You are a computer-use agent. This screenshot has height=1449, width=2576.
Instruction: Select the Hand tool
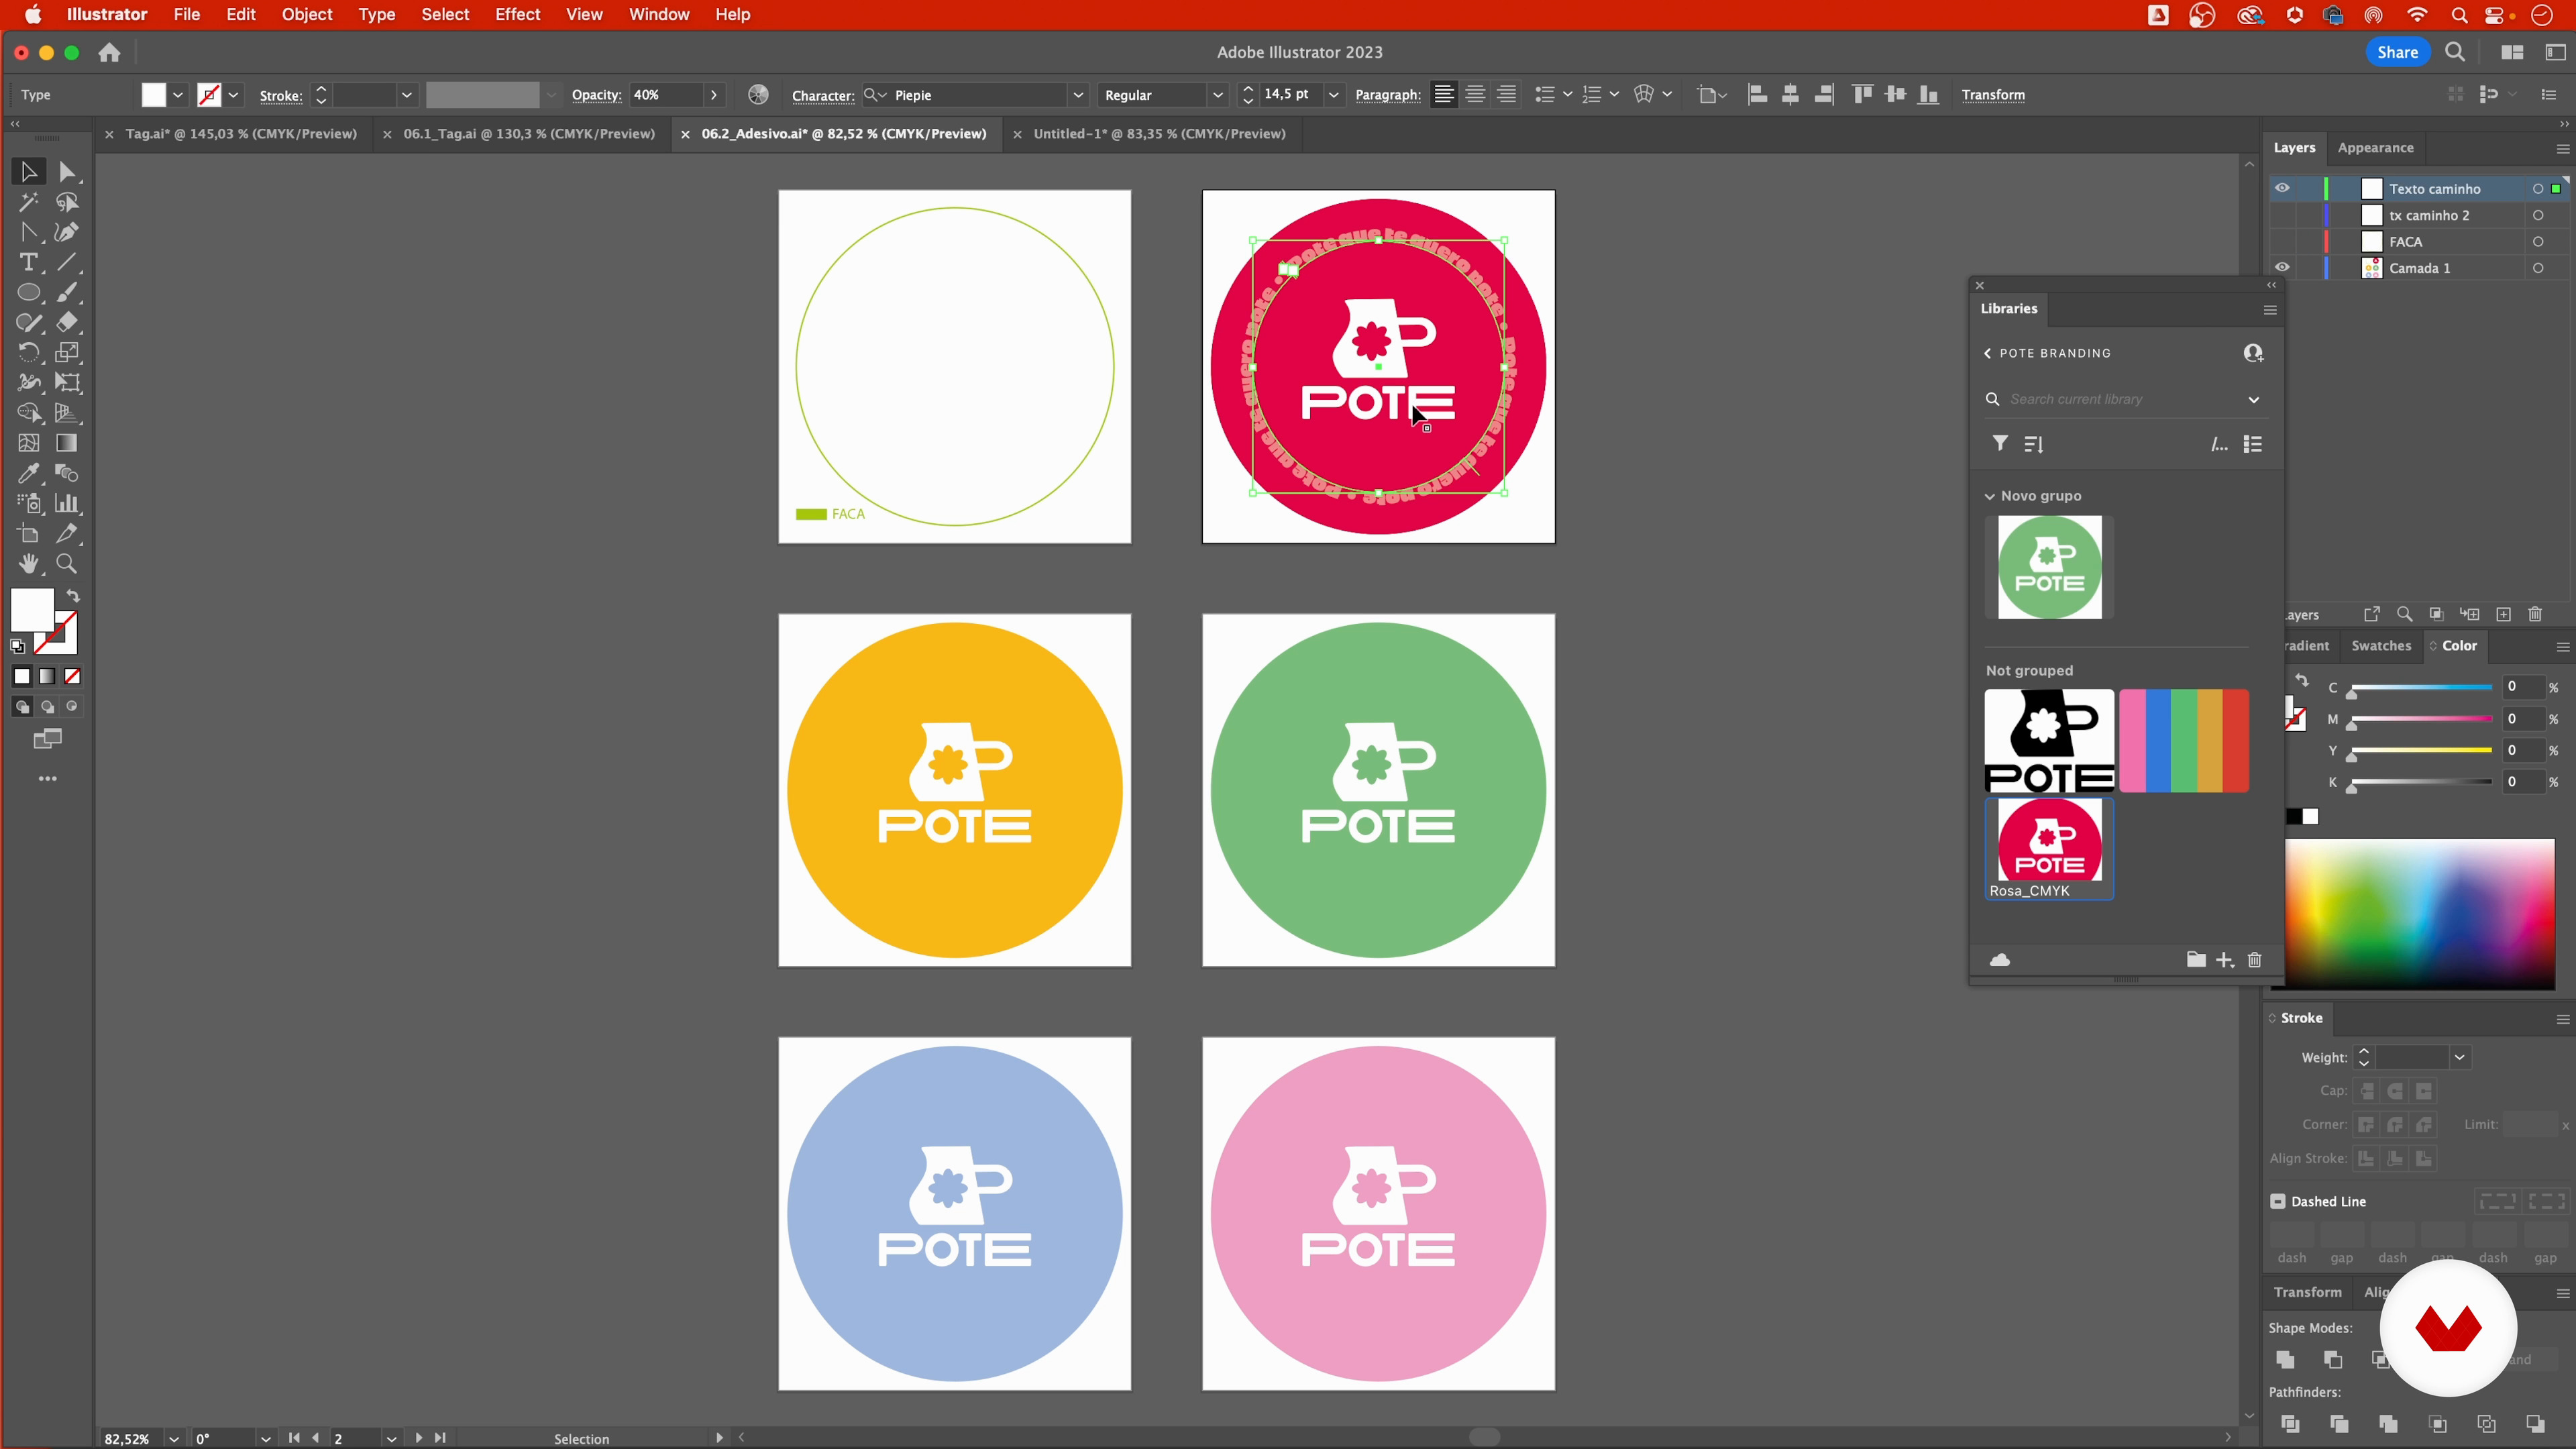click(28, 564)
